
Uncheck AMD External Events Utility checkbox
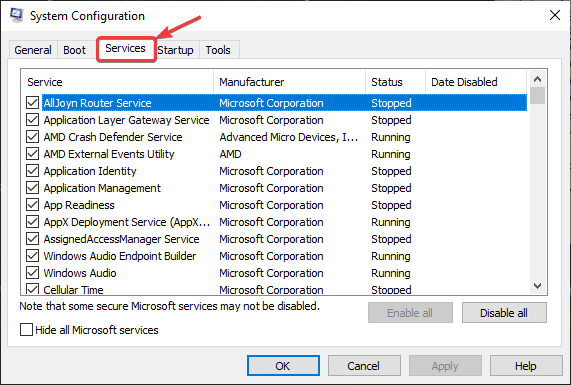32,154
